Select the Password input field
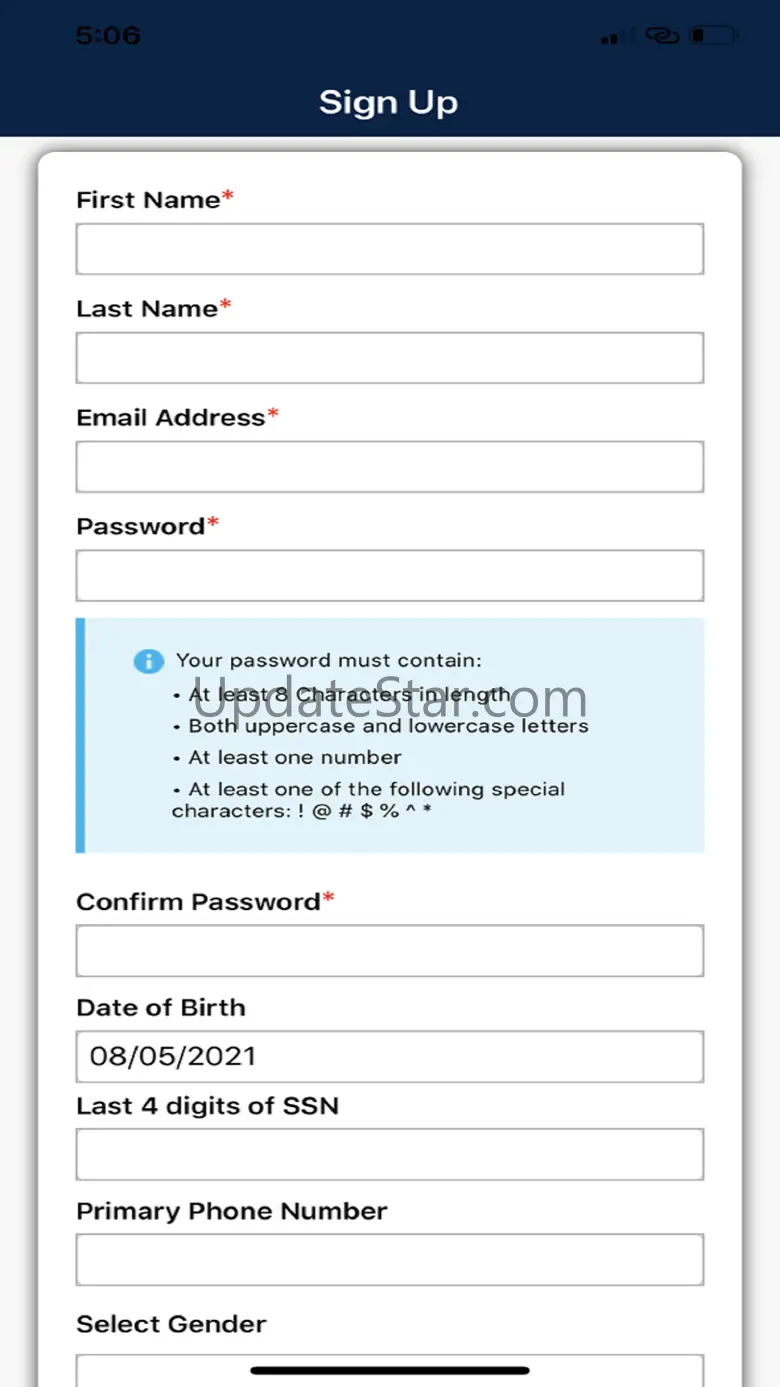The height and width of the screenshot is (1387, 780). click(390, 576)
